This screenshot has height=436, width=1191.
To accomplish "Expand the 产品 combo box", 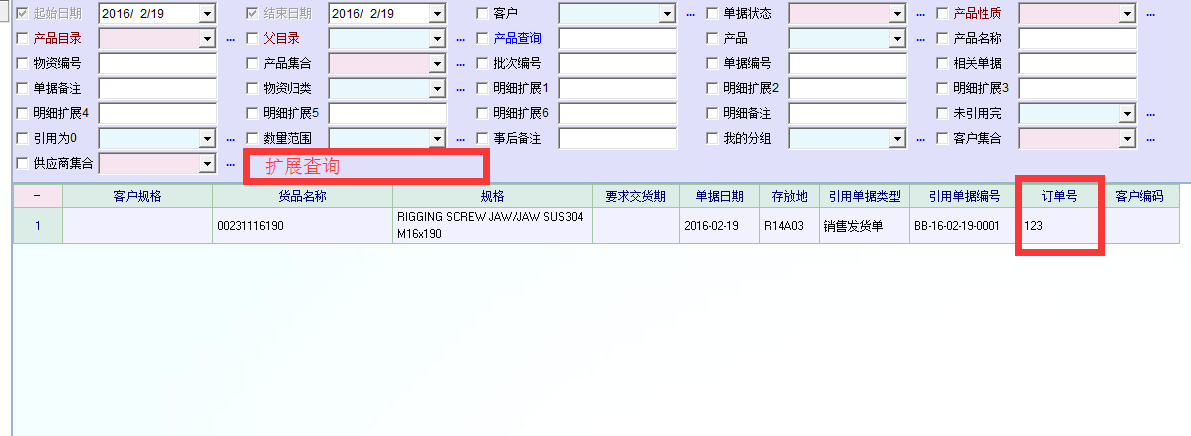I will [897, 39].
